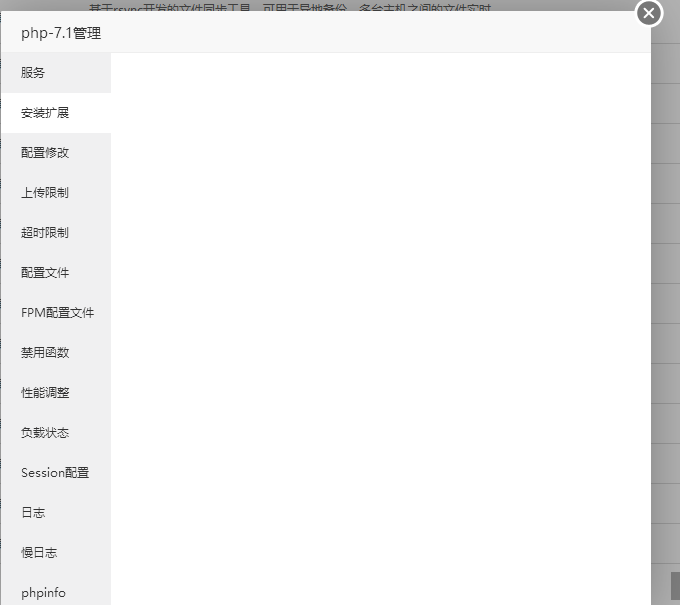Viewport: 680px width, 605px height.
Task: Open the 慢日志 tab
Action: coord(56,552)
